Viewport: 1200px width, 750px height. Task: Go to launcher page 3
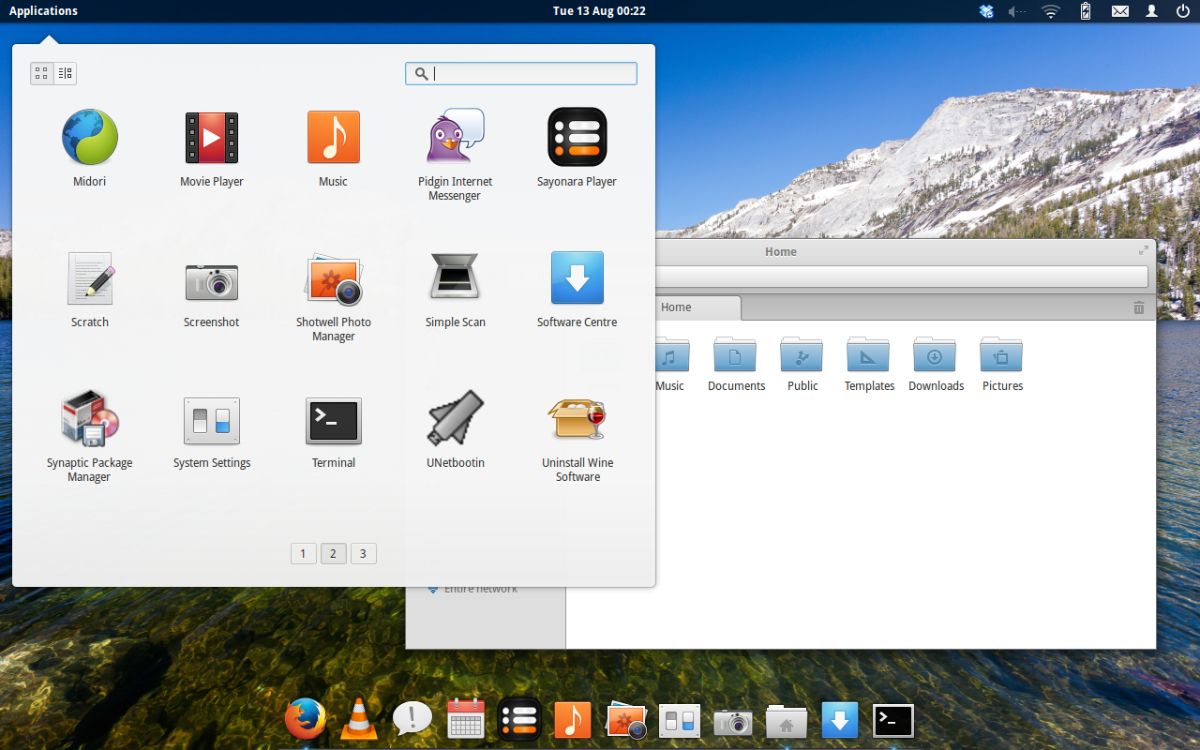[363, 553]
